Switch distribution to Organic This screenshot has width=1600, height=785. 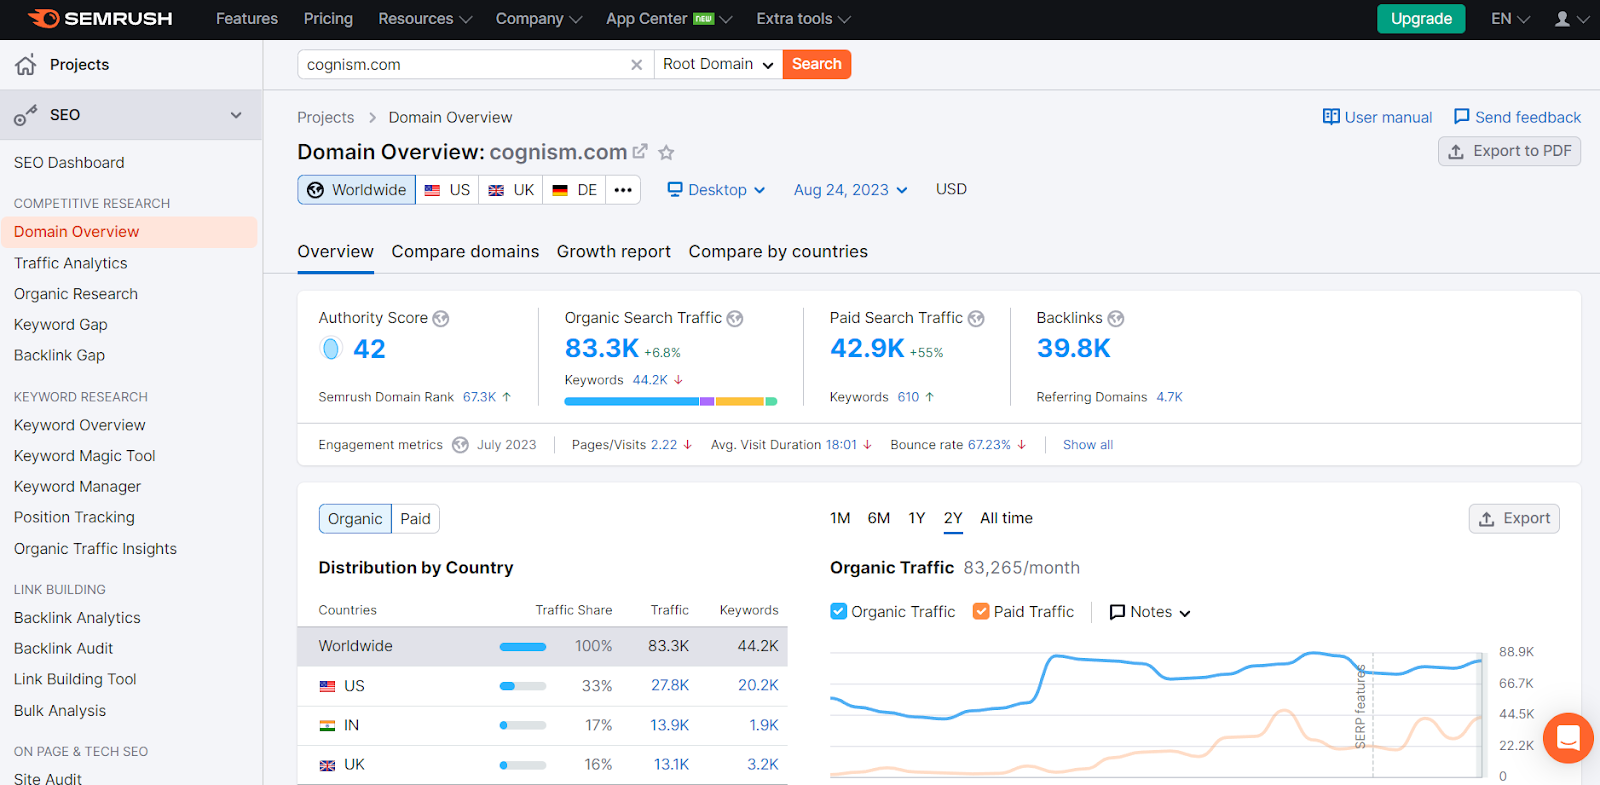click(355, 519)
